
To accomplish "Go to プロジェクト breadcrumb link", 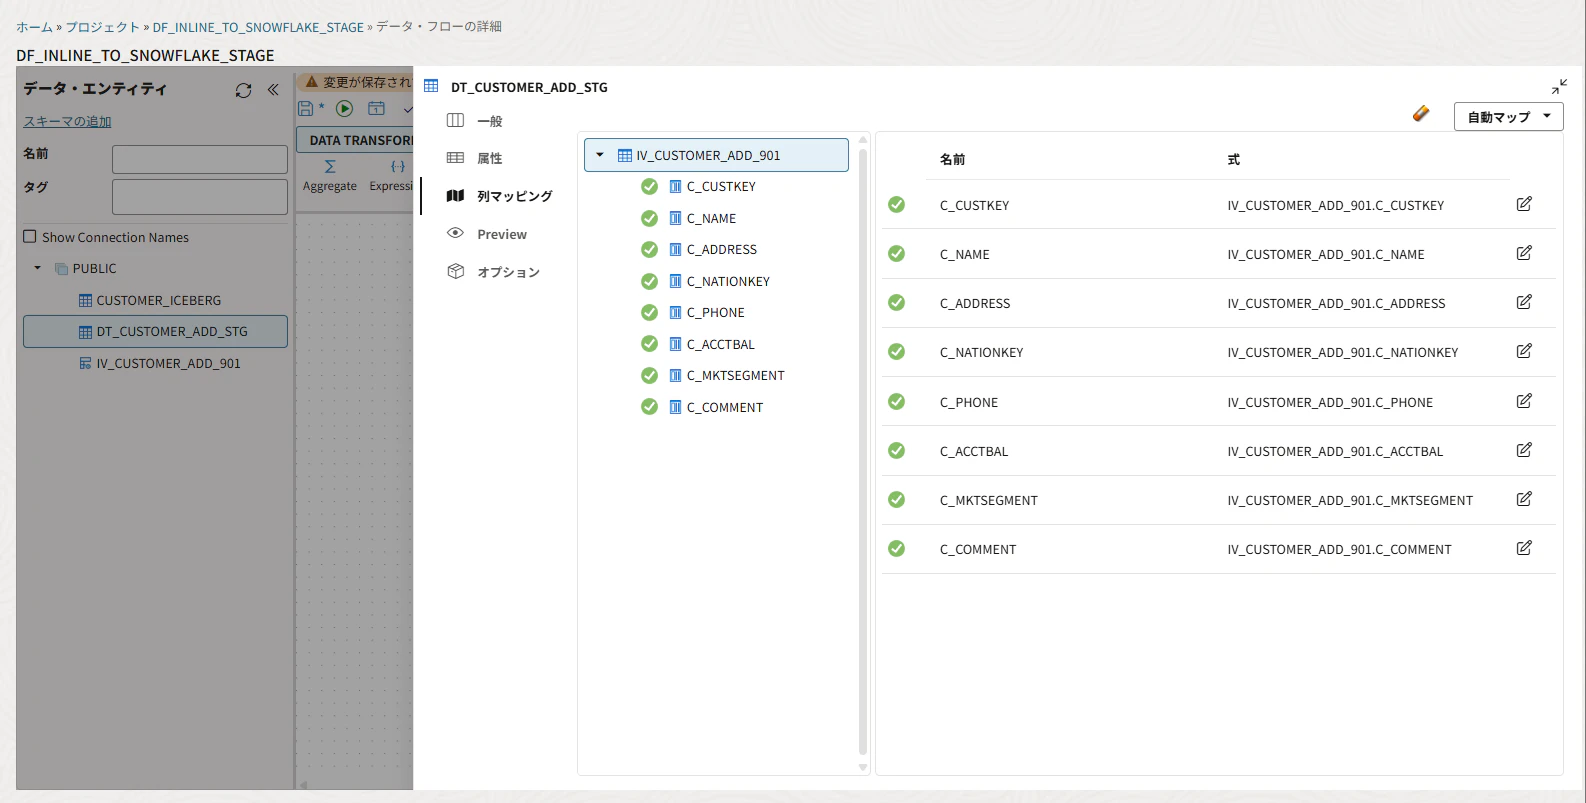I will click(103, 27).
